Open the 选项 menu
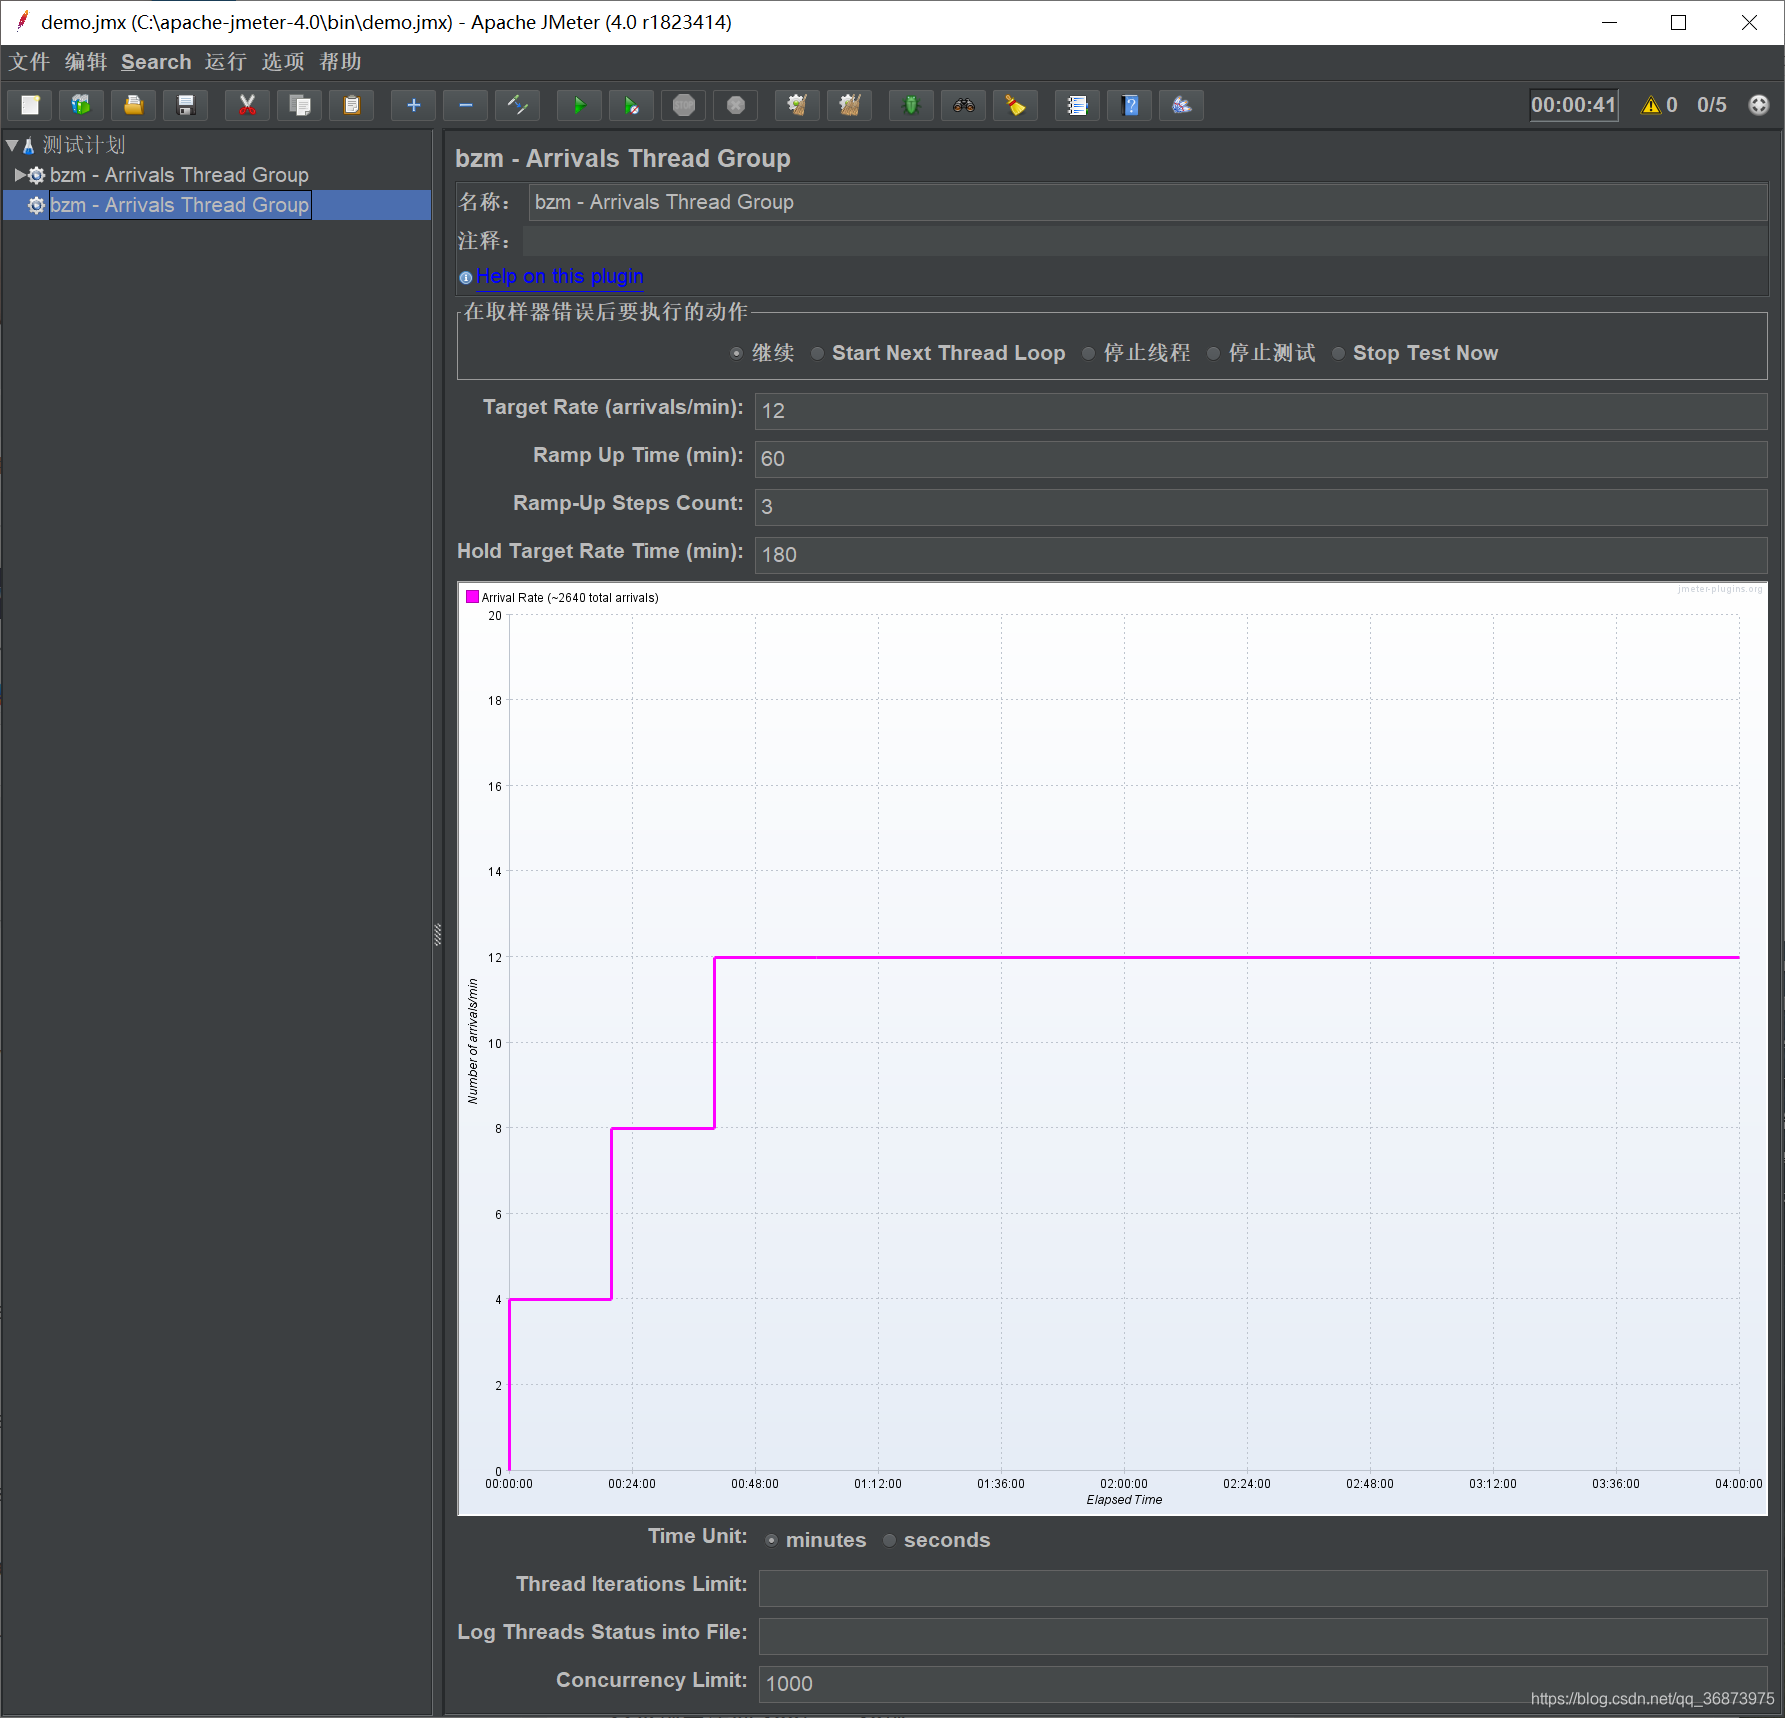The image size is (1785, 1718). (283, 62)
